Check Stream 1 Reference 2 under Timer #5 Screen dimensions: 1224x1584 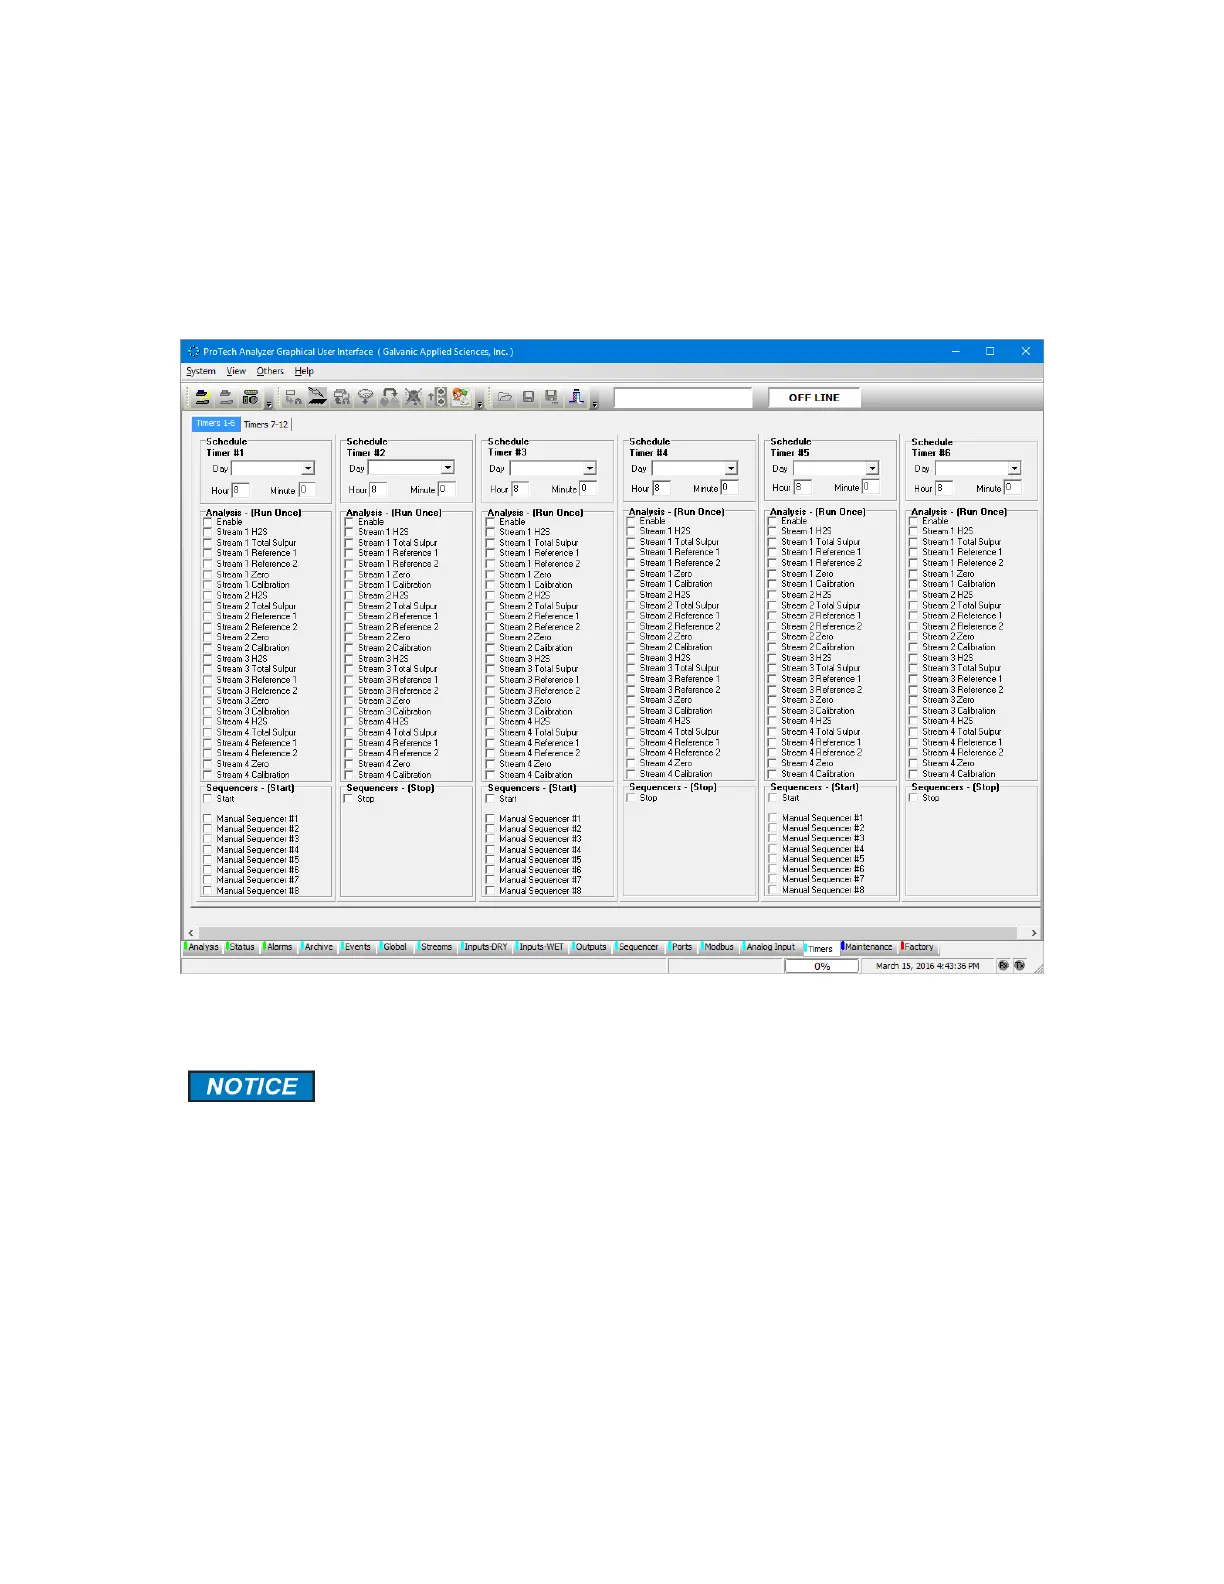point(773,563)
